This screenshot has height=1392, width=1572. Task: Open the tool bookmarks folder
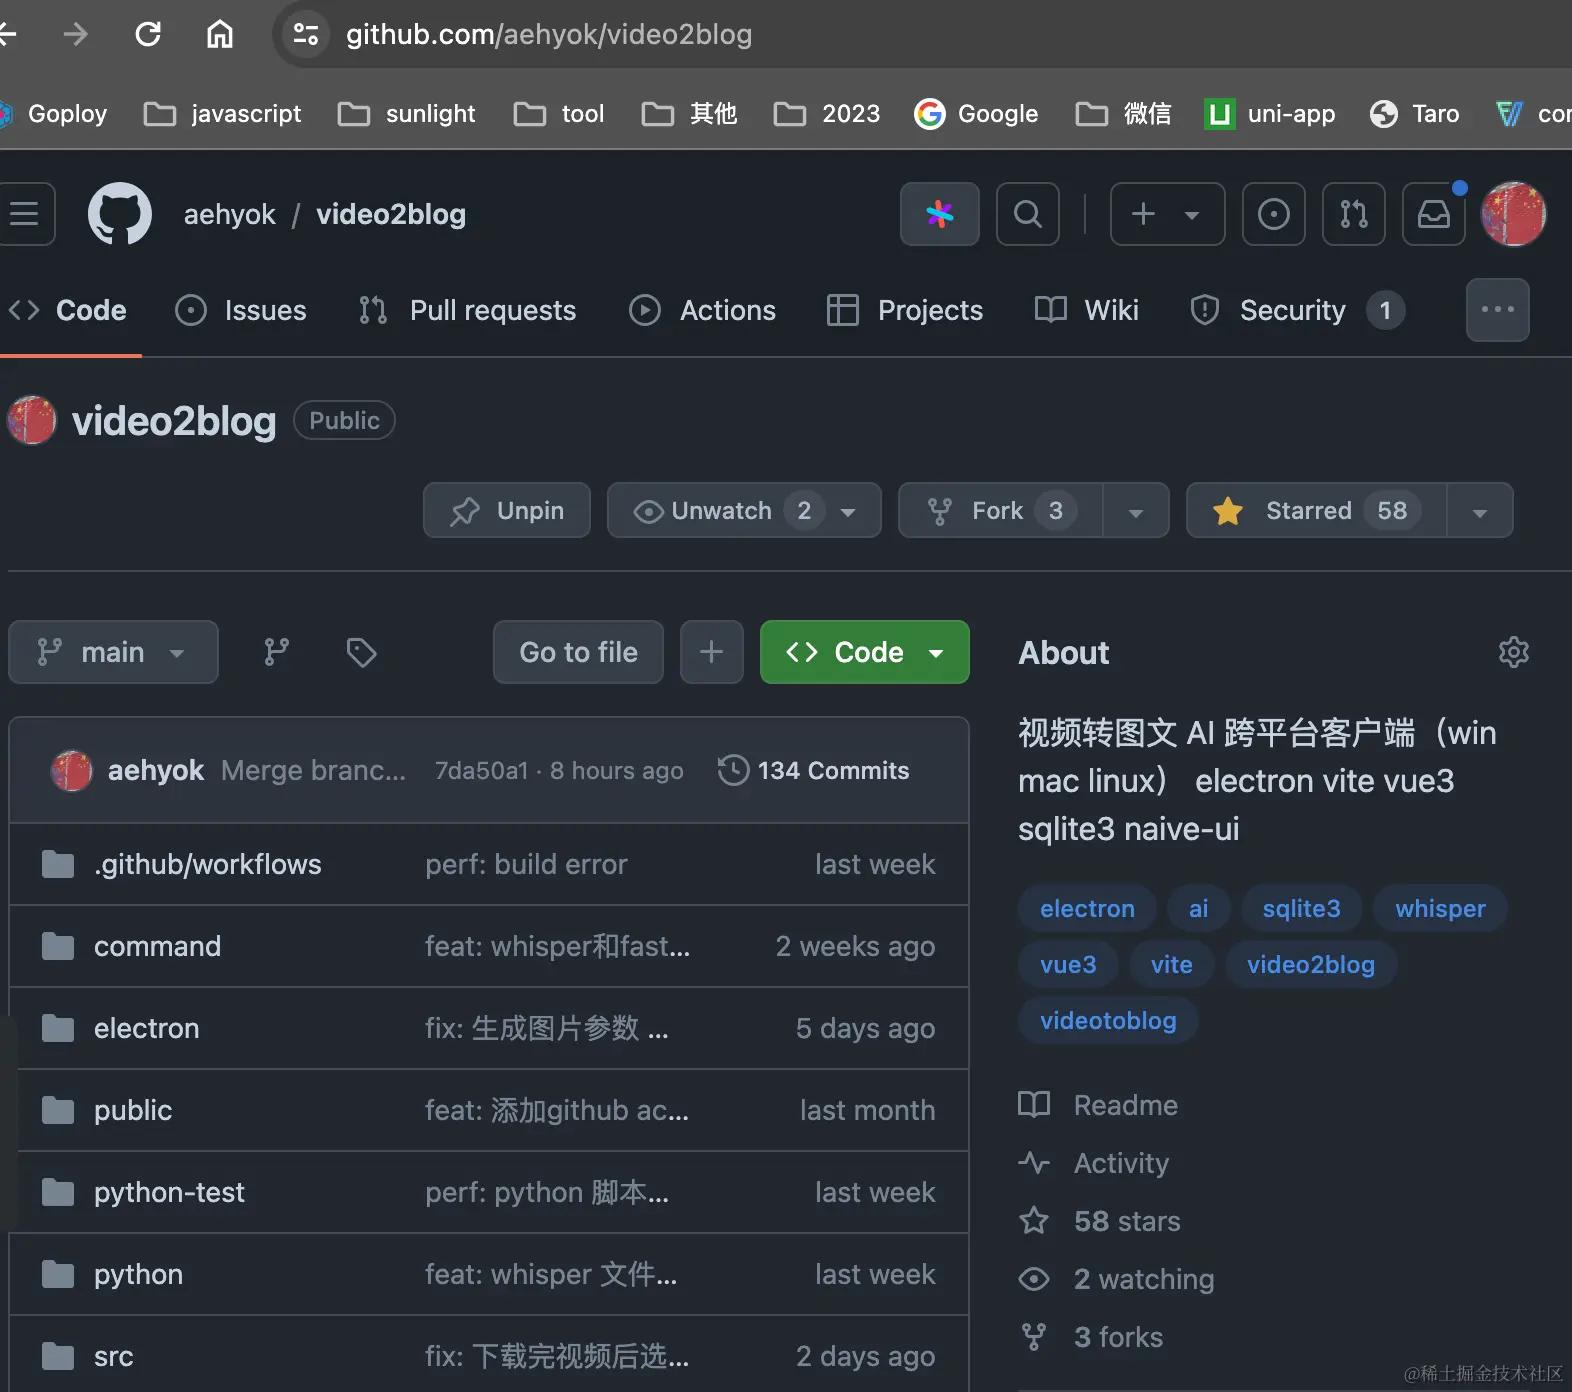(559, 114)
